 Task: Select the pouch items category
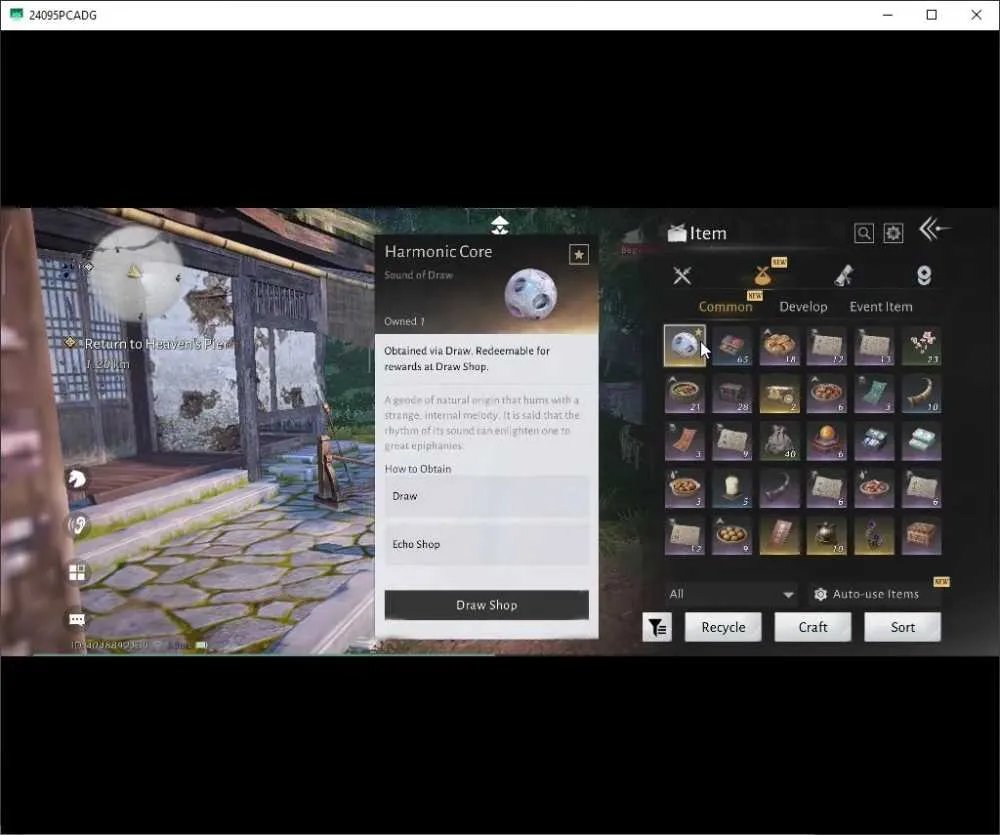pos(762,276)
